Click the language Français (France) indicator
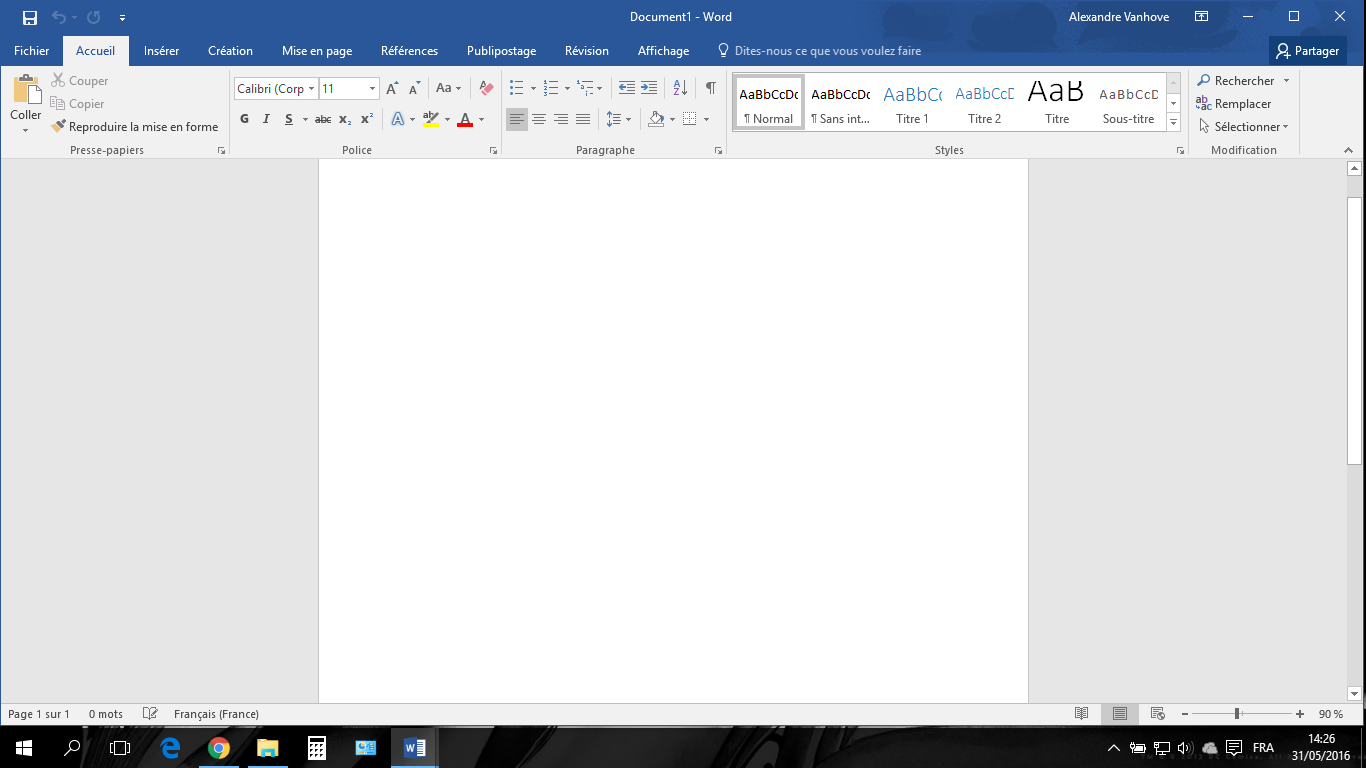Image resolution: width=1366 pixels, height=768 pixels. 216,714
